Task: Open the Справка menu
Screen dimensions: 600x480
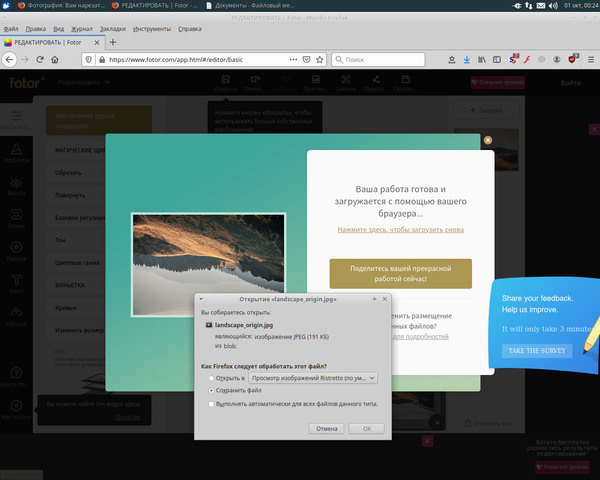Action: [190, 29]
